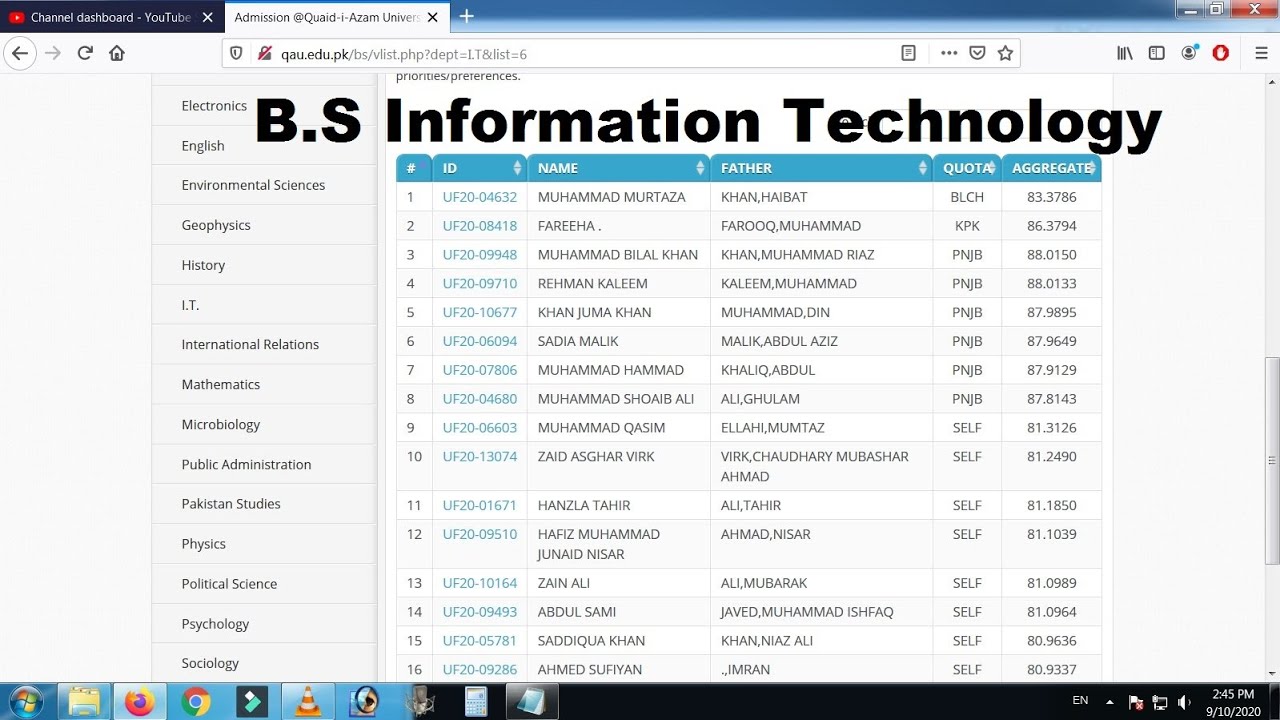Click the clock showing 2:45 PM
This screenshot has width=1280, height=720.
(x=1232, y=693)
